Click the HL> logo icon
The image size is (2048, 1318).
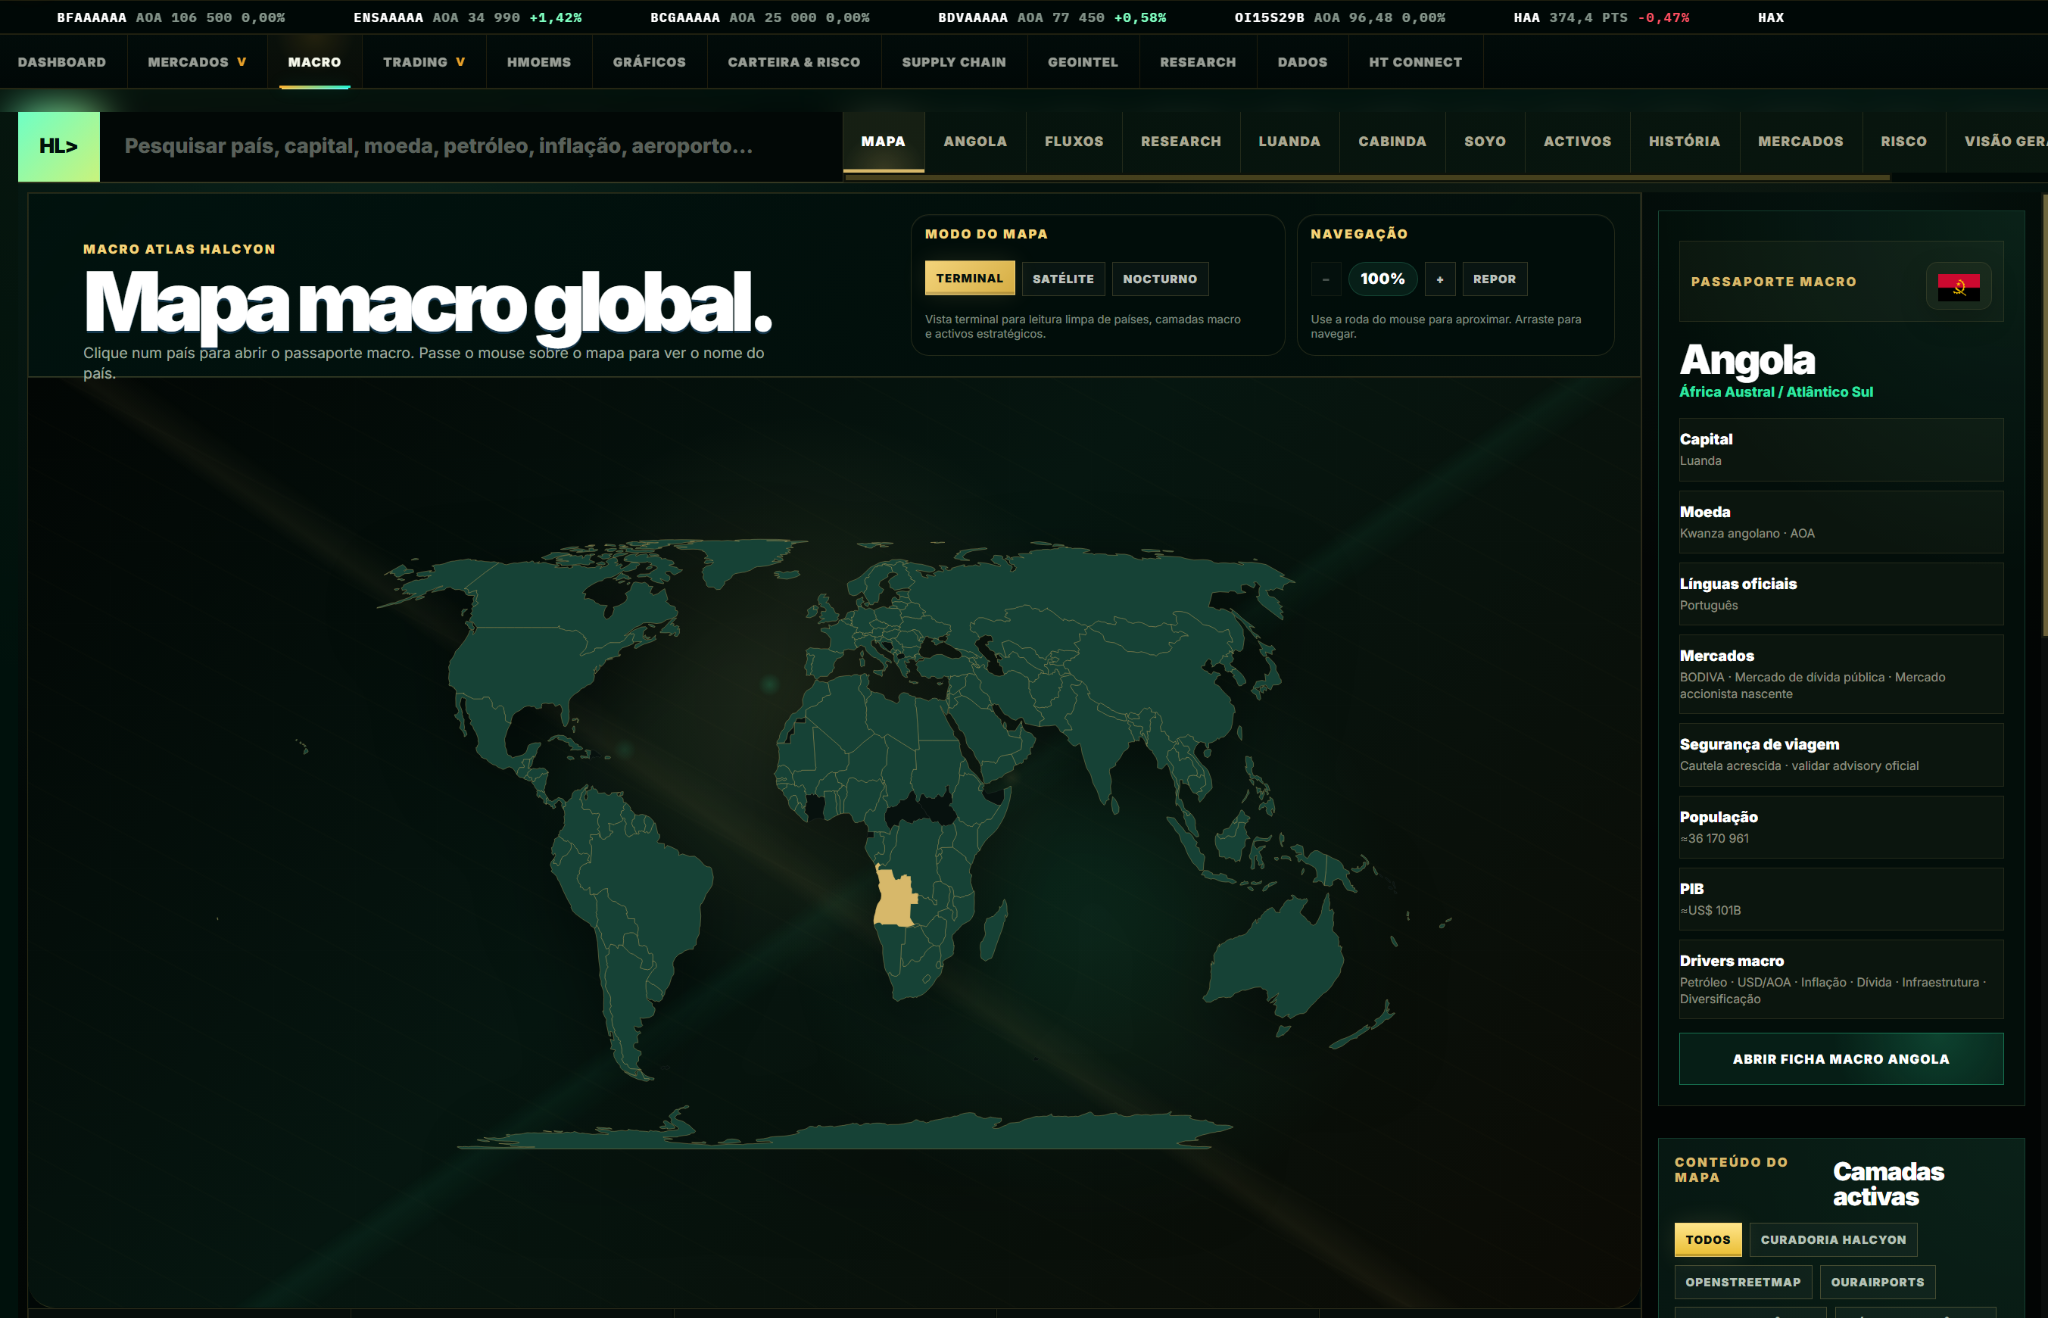click(x=59, y=146)
